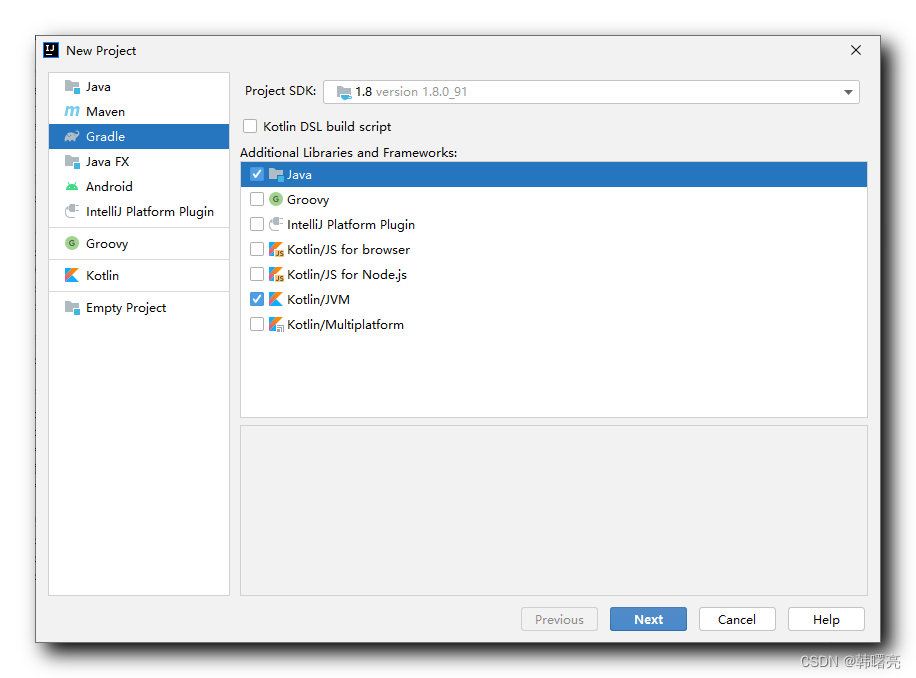The height and width of the screenshot is (678, 916).
Task: Click the Kotlin logo in the project type list
Action: click(x=72, y=275)
